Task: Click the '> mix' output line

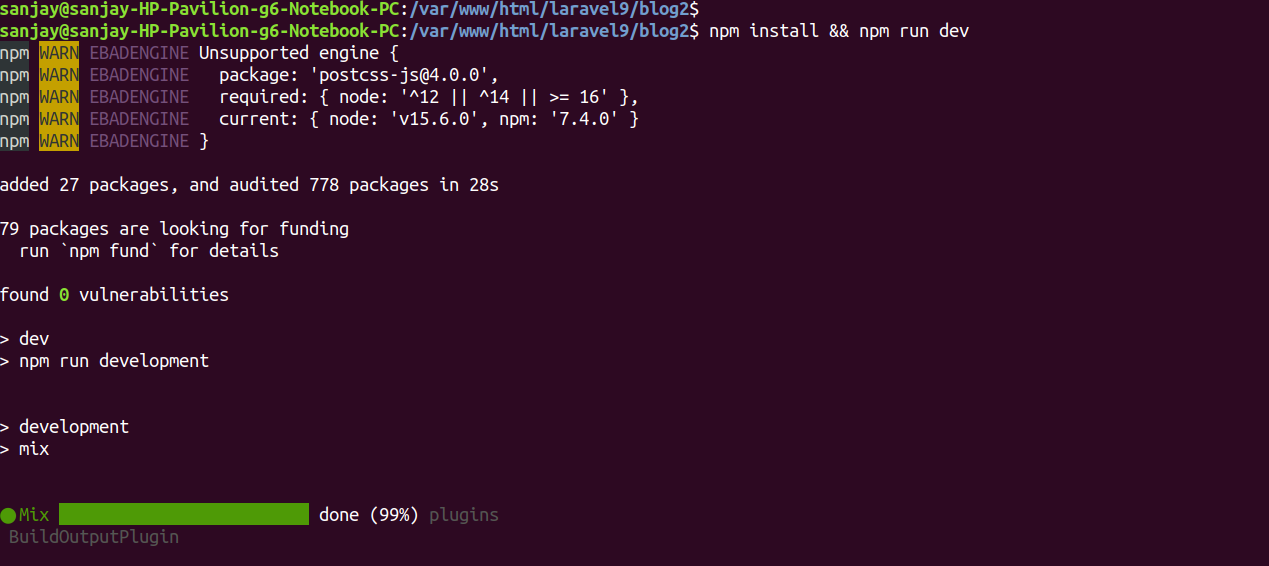Action: tap(25, 449)
